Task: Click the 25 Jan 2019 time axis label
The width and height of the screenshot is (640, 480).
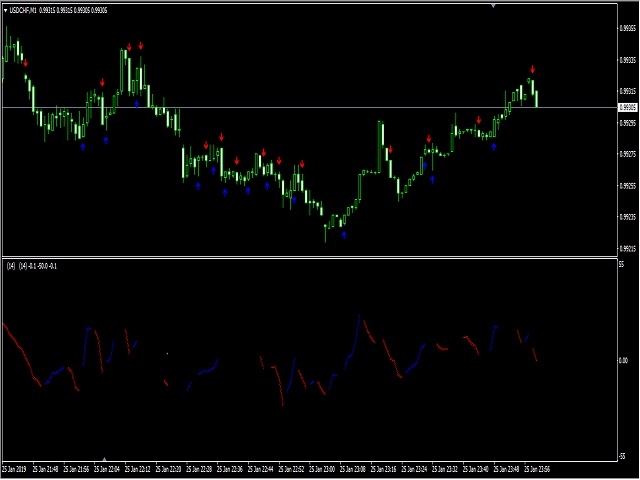Action: [14, 469]
